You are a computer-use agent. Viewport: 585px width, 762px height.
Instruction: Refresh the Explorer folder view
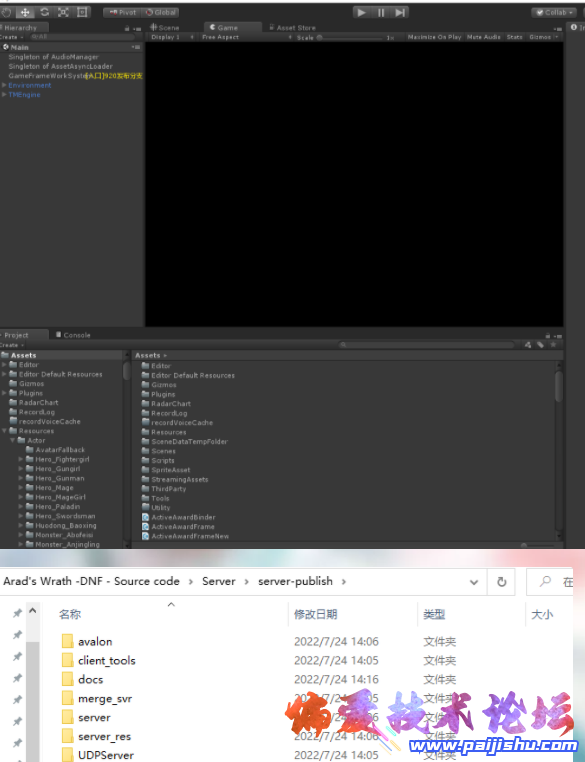(501, 582)
